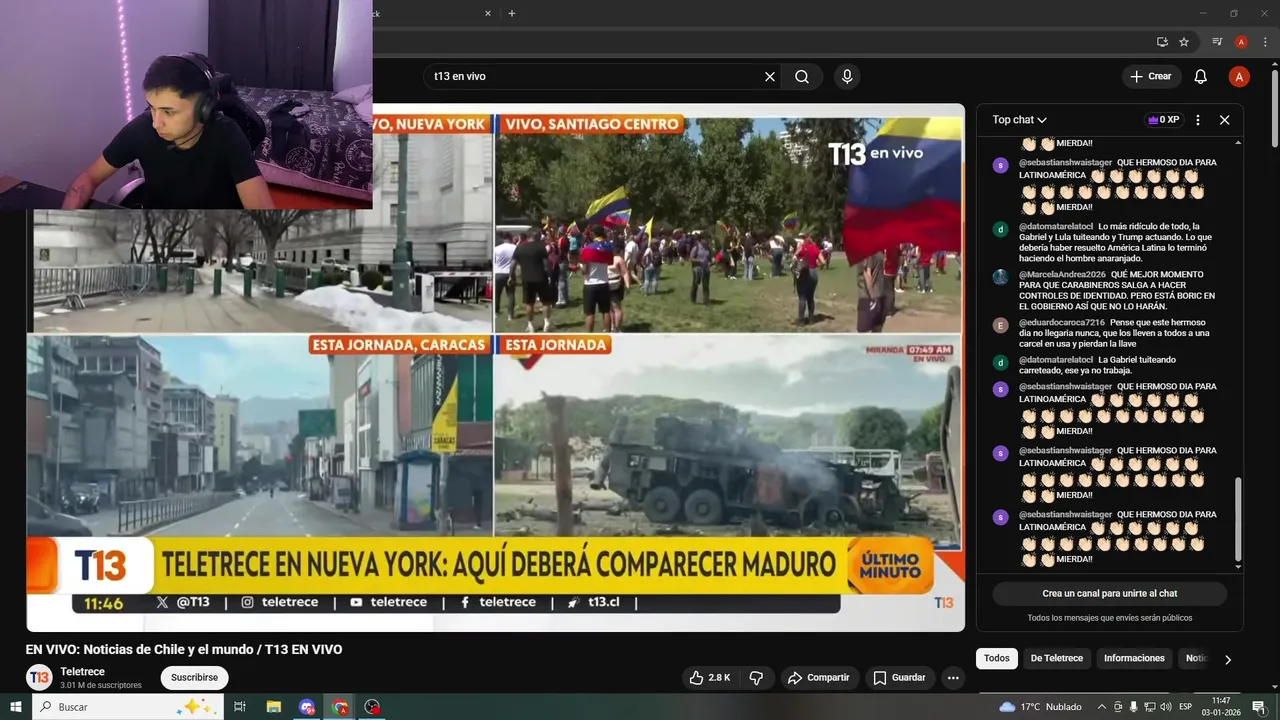Open the weather widget 17°C Nublado
The height and width of the screenshot is (720, 1280).
(x=1041, y=707)
